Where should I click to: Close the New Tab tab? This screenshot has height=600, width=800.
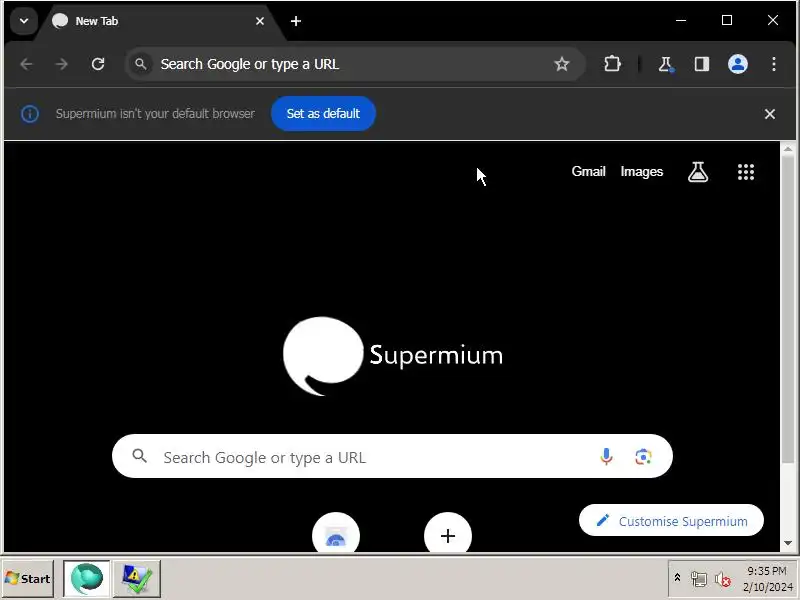[260, 21]
